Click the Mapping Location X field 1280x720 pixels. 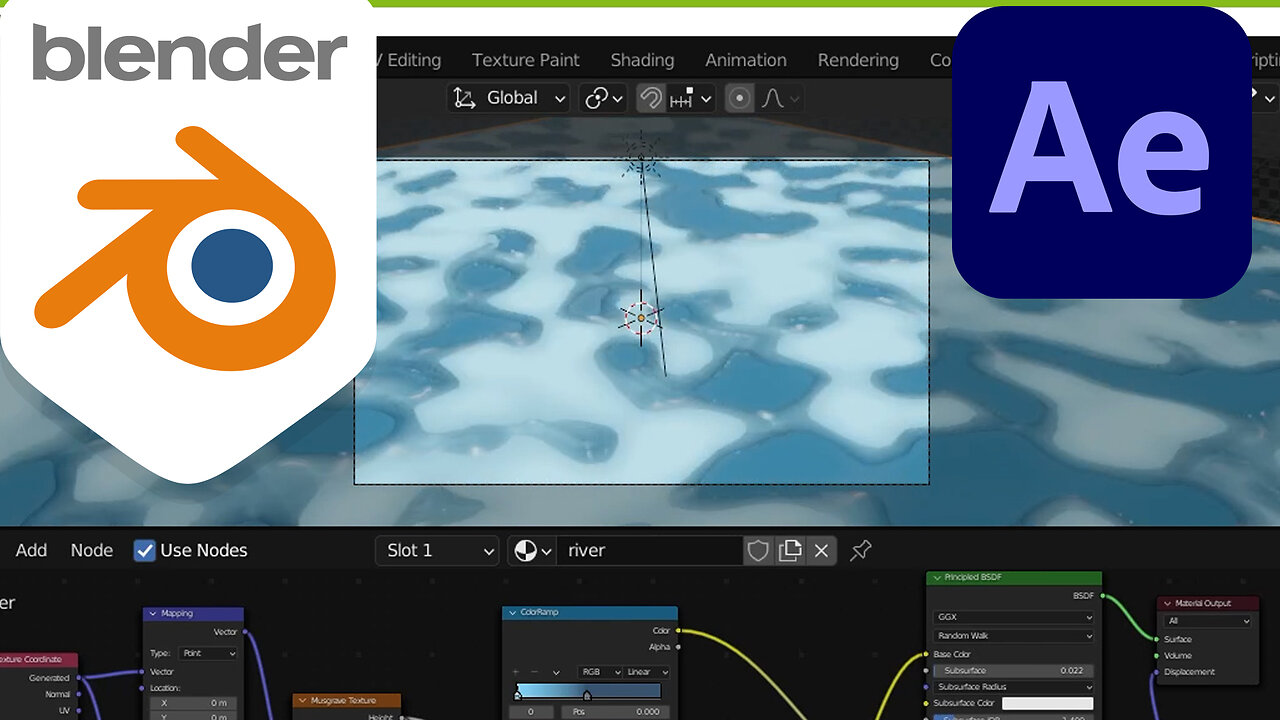pyautogui.click(x=193, y=704)
